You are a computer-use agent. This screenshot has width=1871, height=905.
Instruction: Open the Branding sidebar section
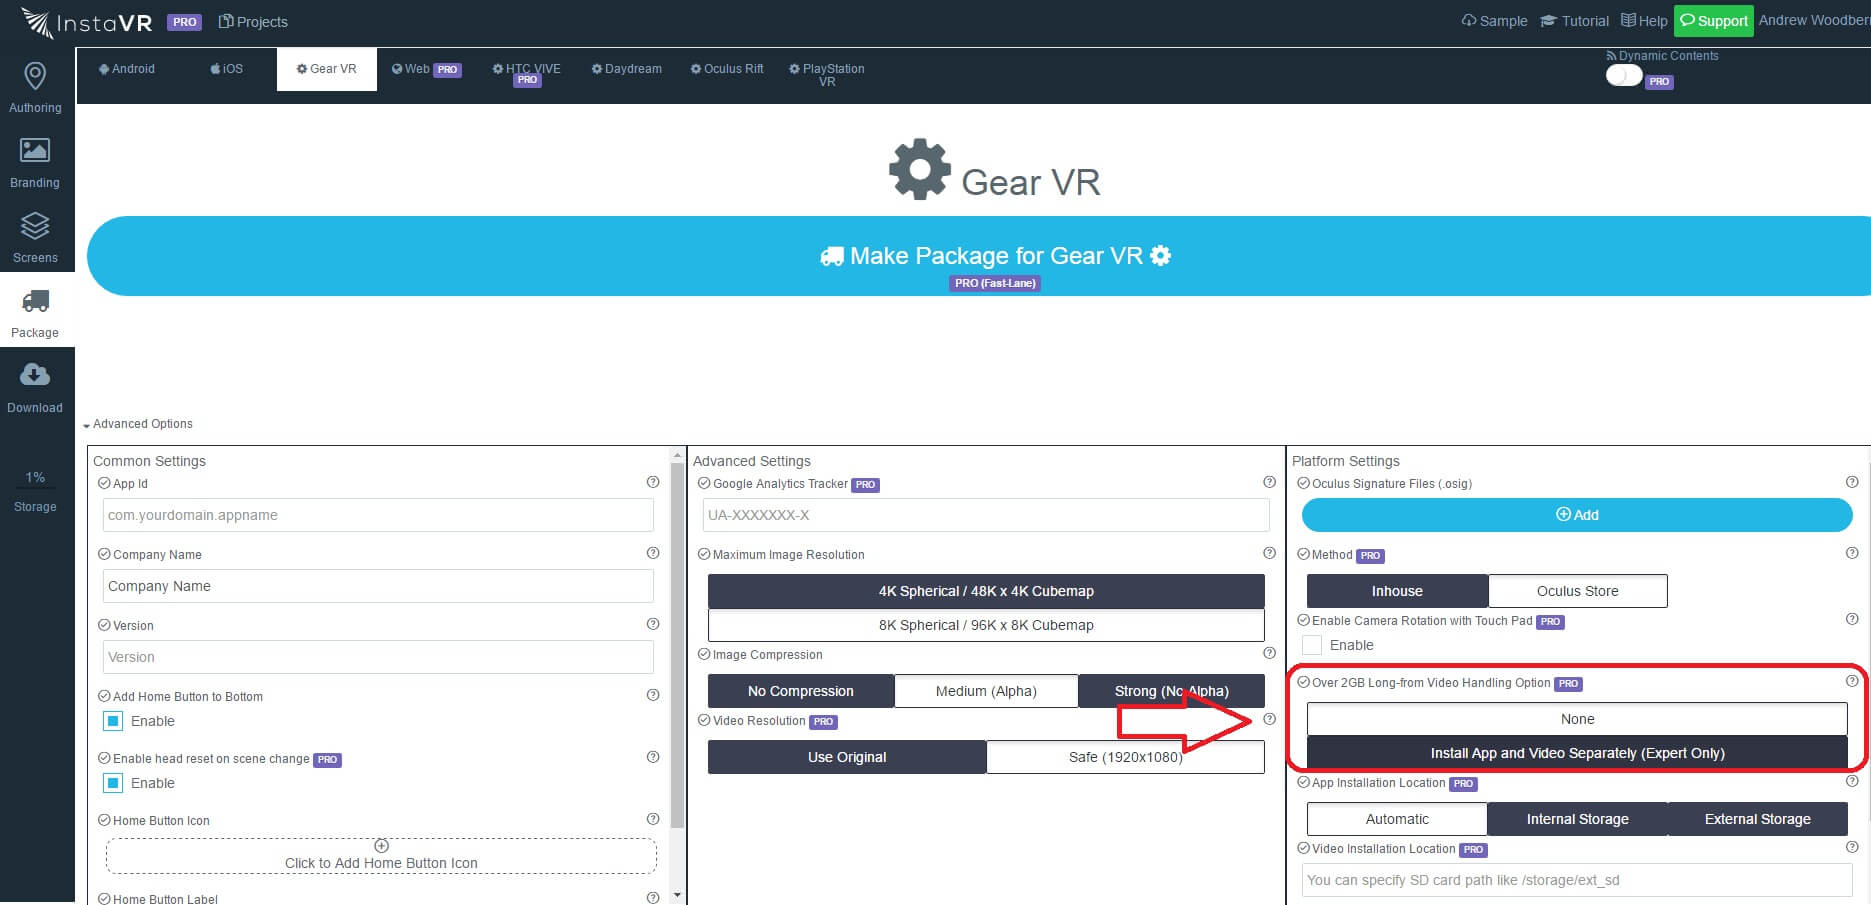(x=35, y=162)
